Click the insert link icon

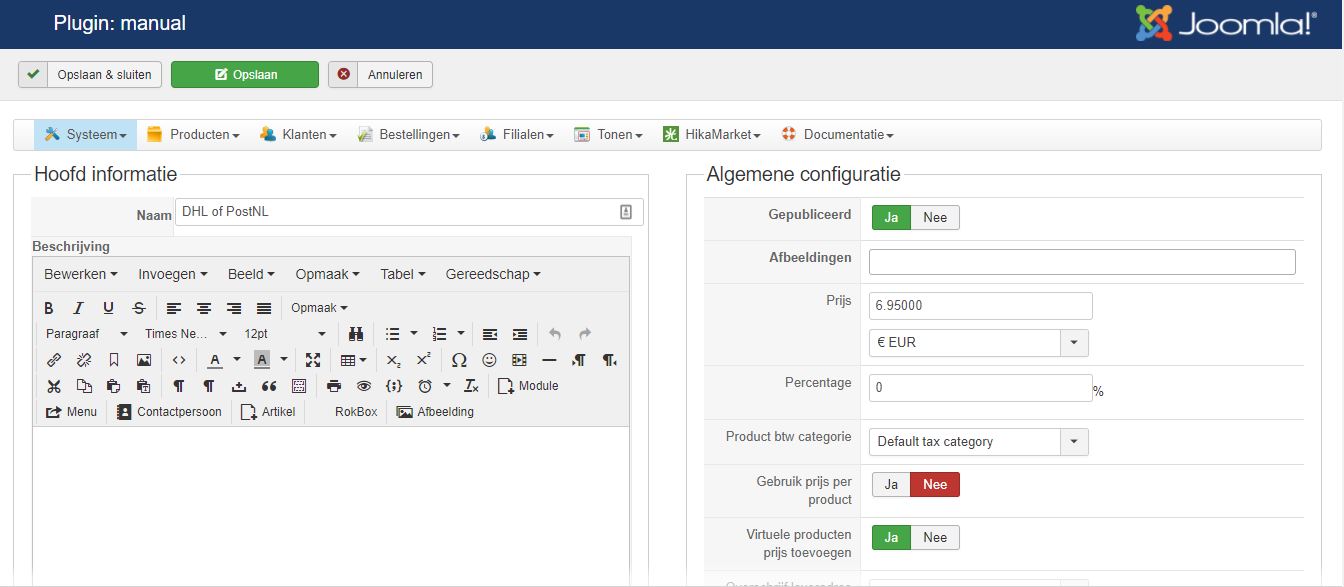(54, 360)
